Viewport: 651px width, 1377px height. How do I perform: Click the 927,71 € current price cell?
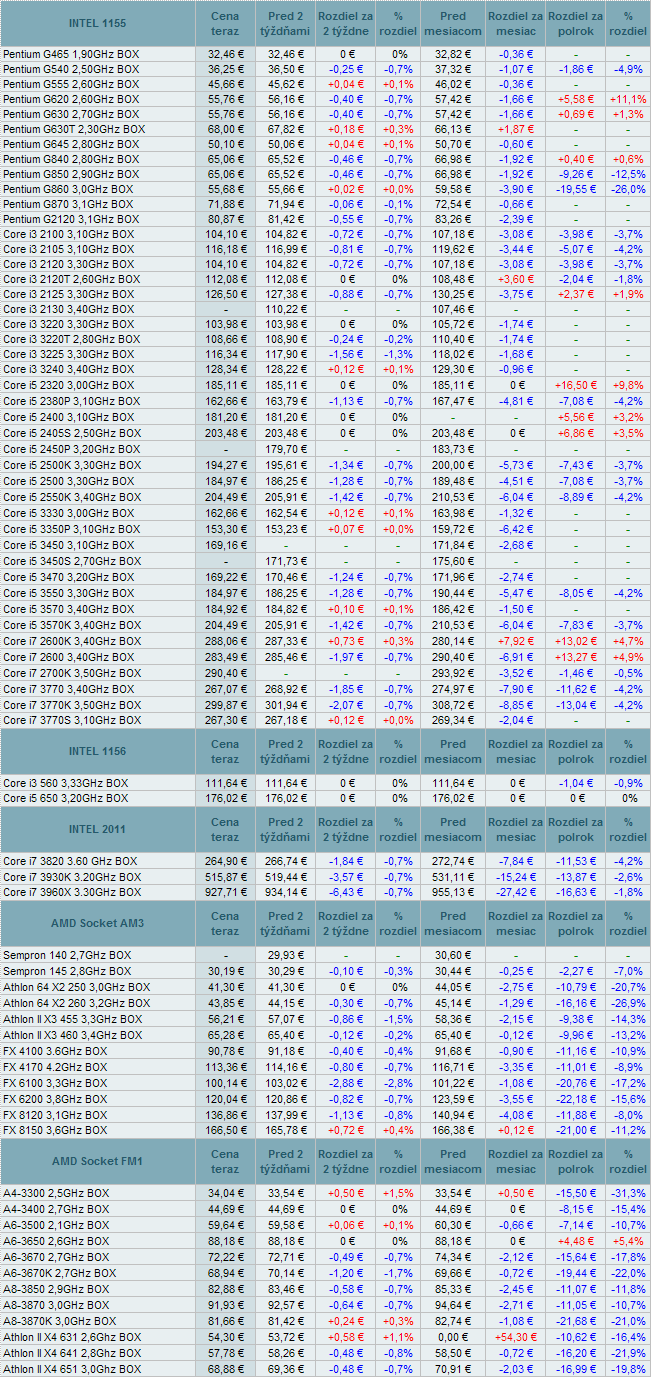click(226, 891)
